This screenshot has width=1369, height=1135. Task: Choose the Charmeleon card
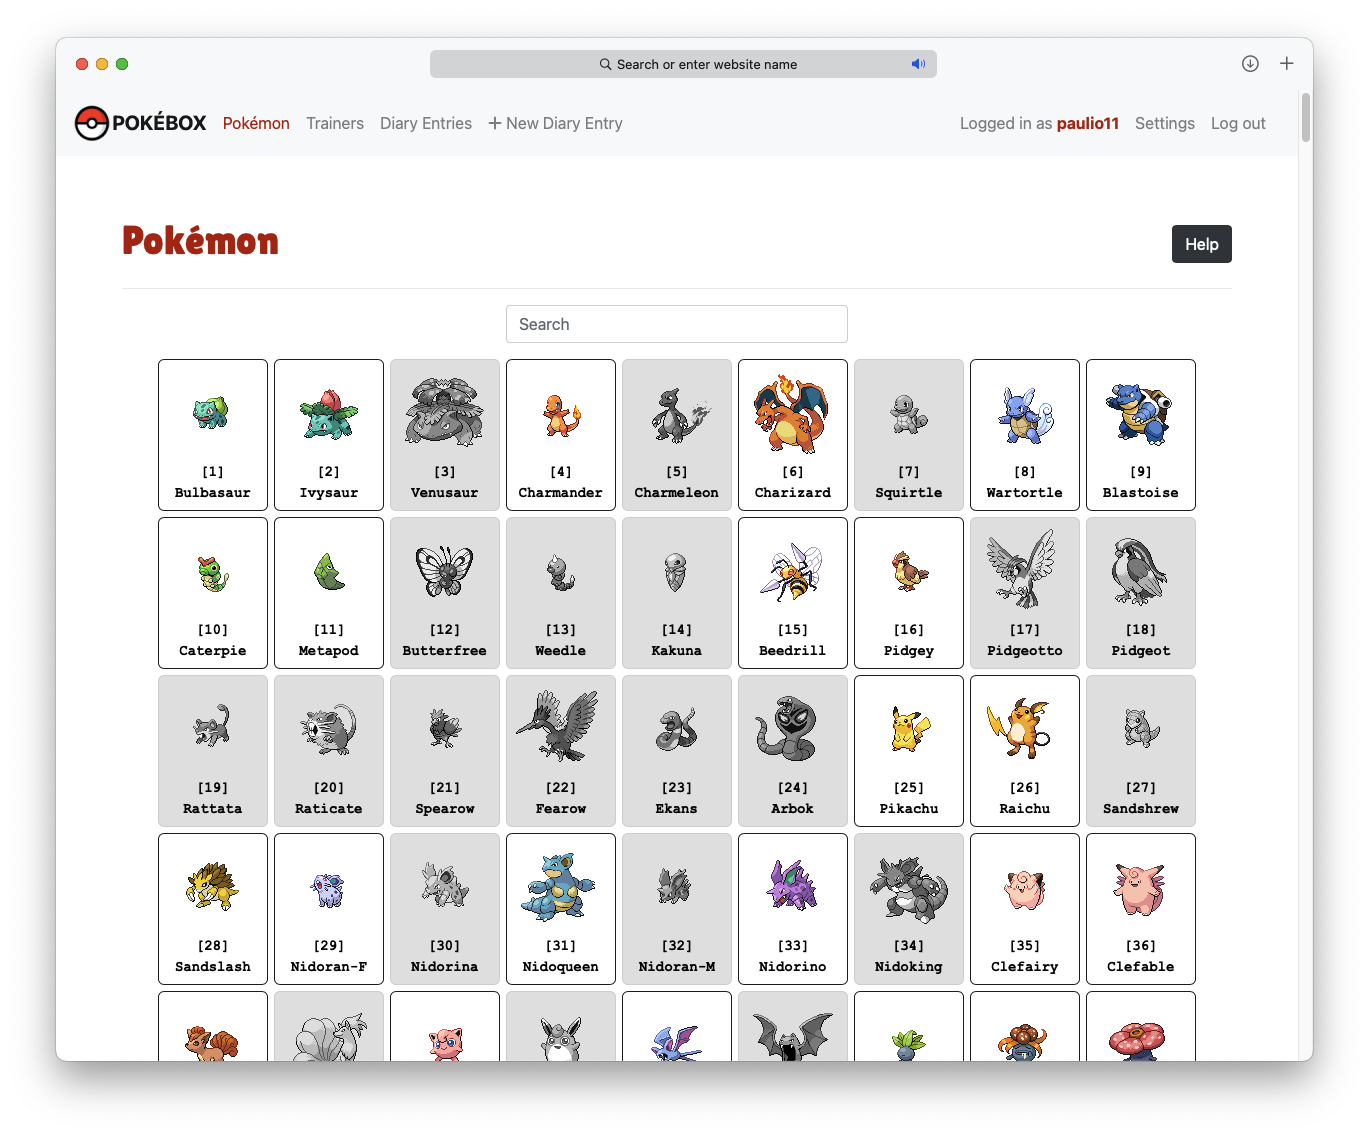click(x=677, y=435)
